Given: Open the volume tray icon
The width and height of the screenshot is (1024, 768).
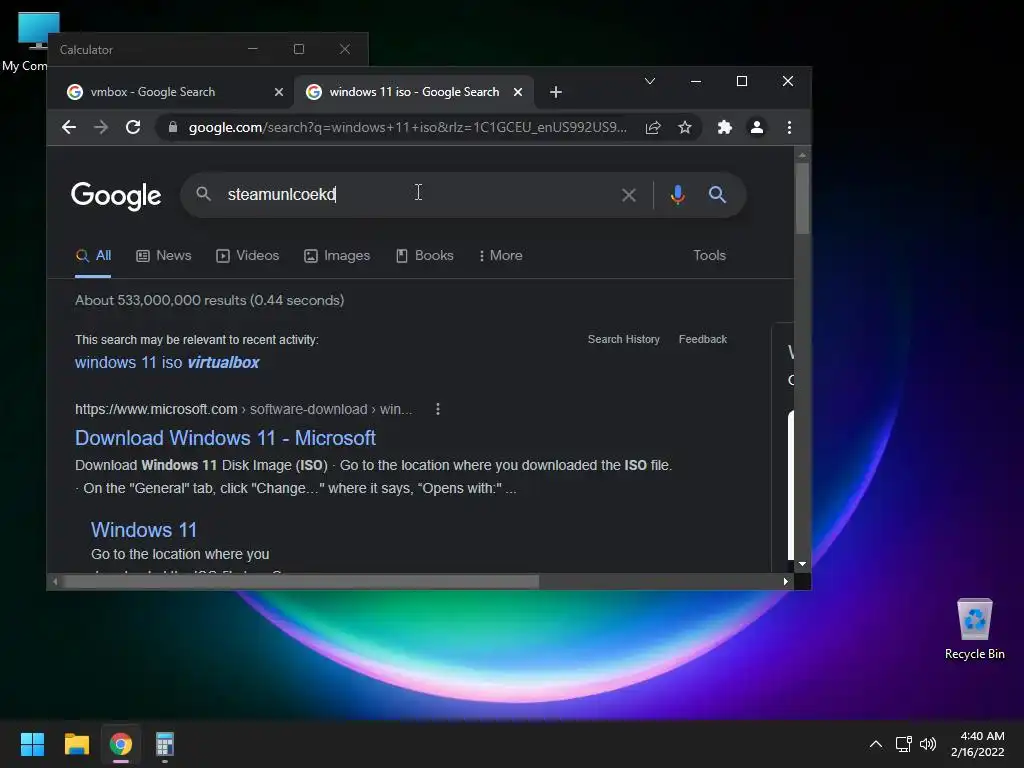Looking at the screenshot, I should [927, 744].
